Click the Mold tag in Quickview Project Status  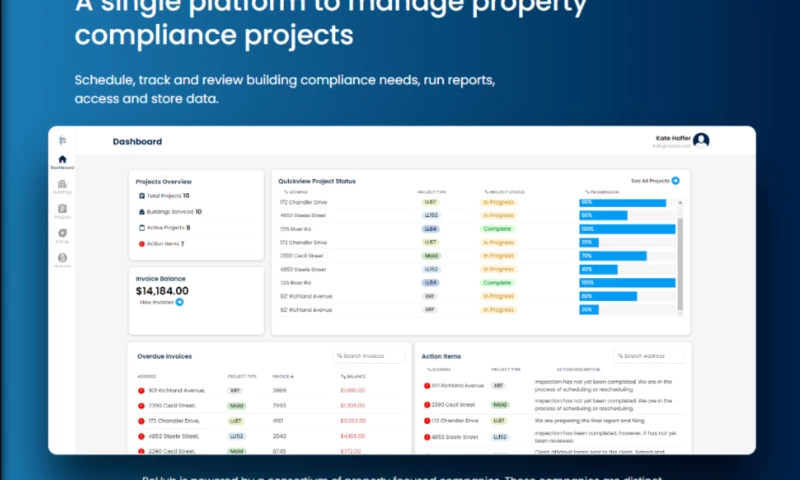pos(431,256)
